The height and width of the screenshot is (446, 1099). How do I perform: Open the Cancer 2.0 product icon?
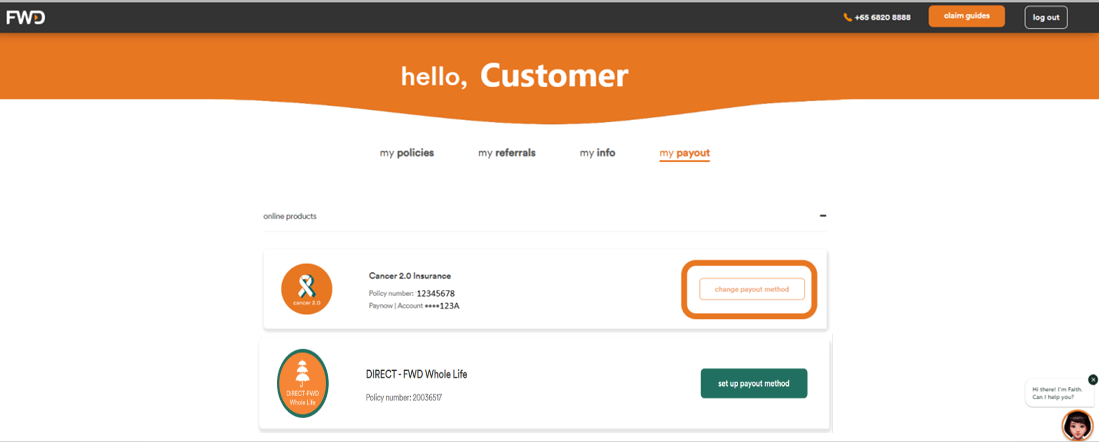(x=306, y=289)
